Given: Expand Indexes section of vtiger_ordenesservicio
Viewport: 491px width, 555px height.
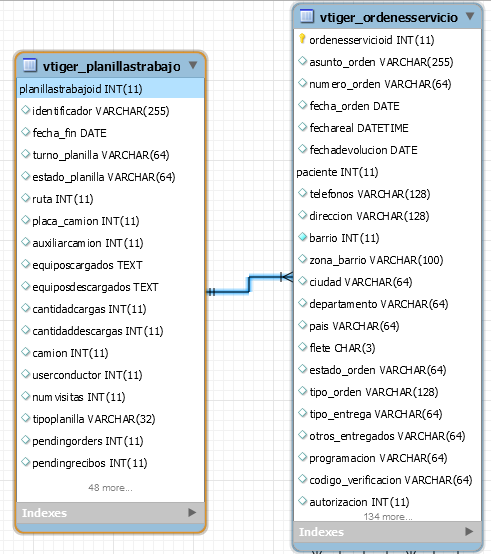Looking at the screenshot, I should (x=469, y=531).
